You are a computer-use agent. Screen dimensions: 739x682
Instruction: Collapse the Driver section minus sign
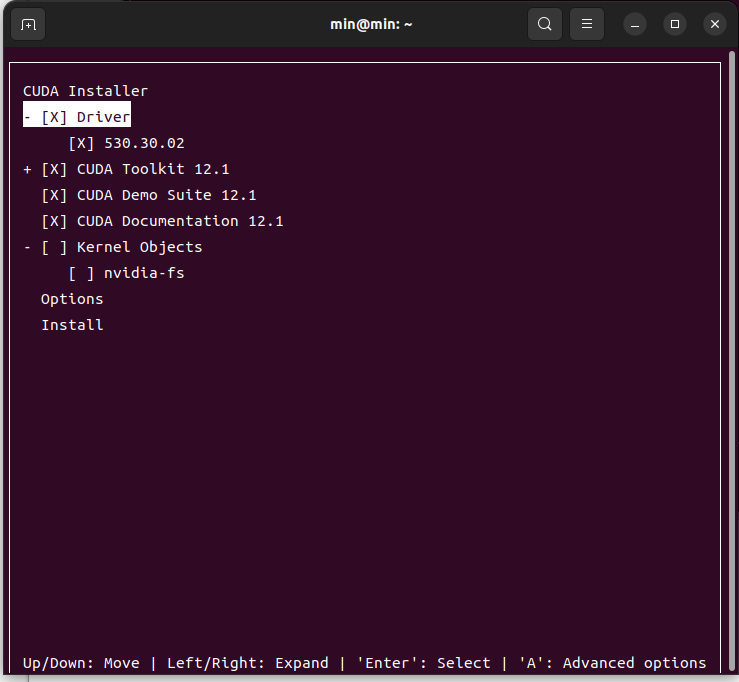(27, 117)
